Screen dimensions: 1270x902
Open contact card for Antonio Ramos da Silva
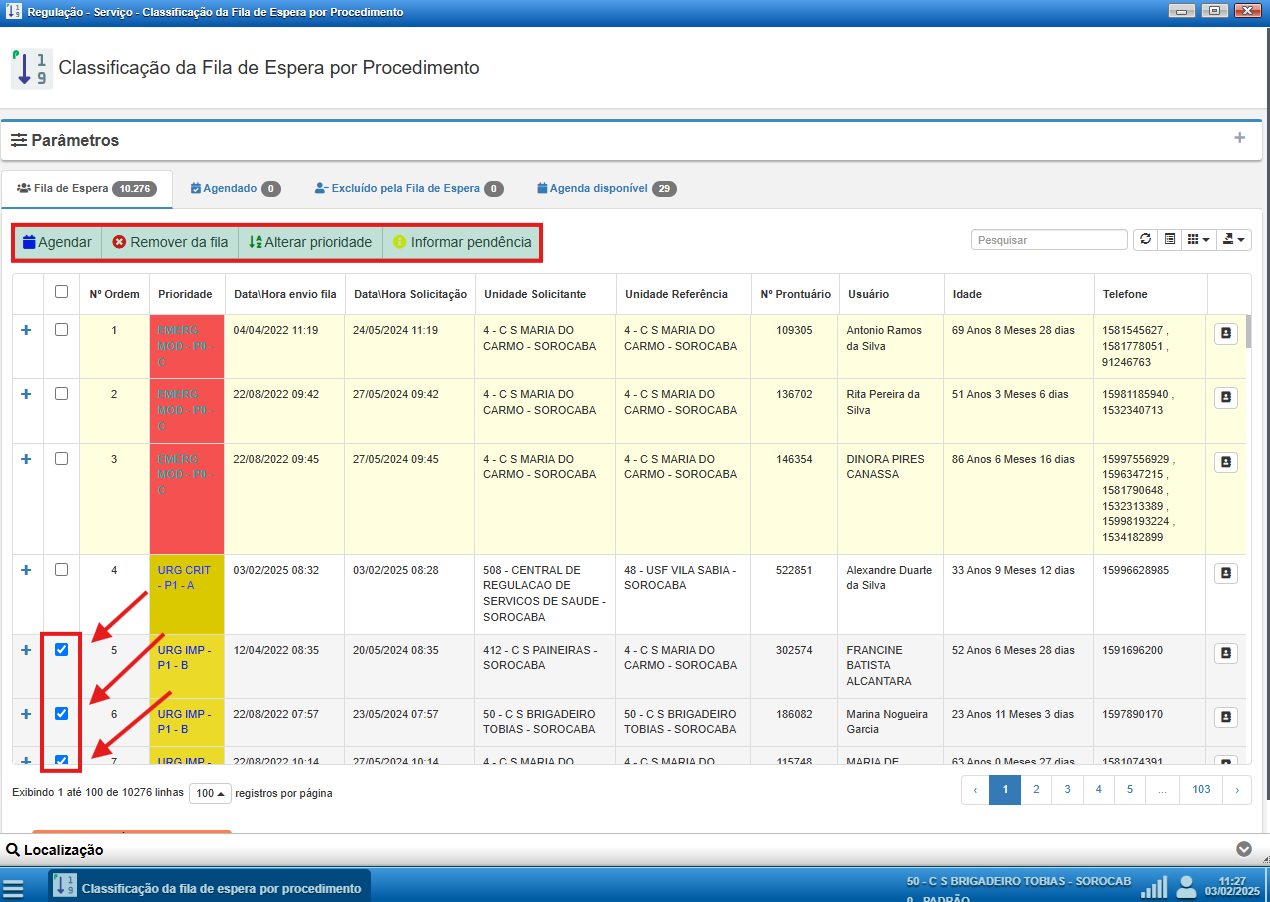[1226, 334]
